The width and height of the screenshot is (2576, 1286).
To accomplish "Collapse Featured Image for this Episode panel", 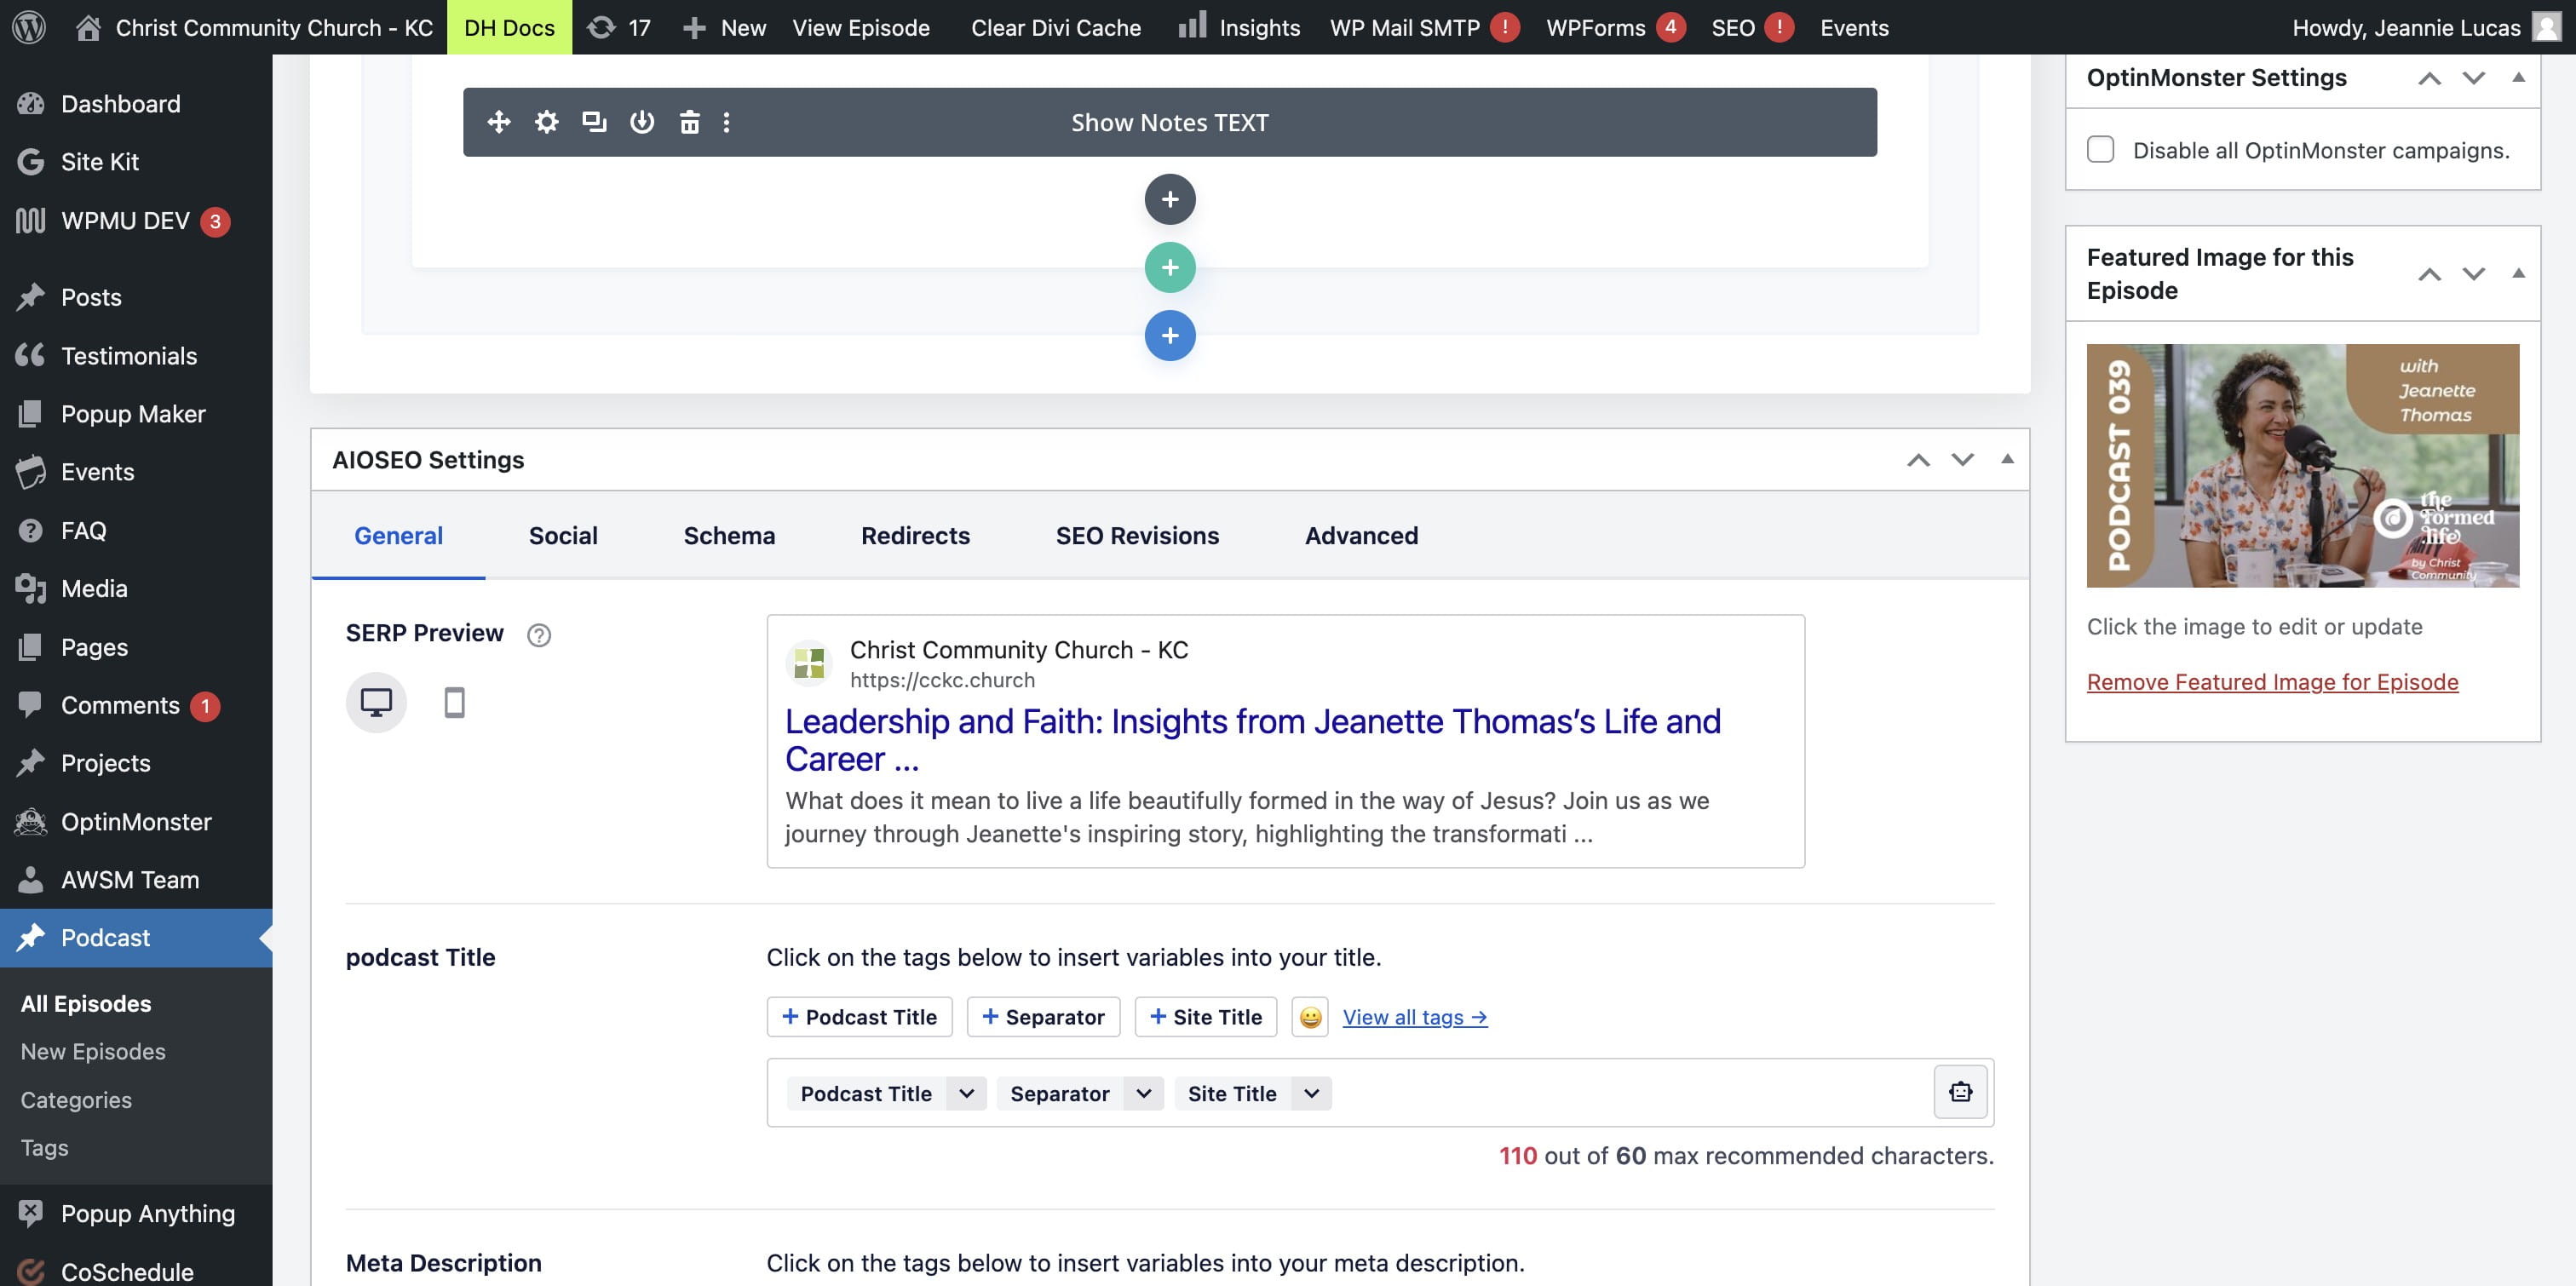I will pyautogui.click(x=2518, y=273).
